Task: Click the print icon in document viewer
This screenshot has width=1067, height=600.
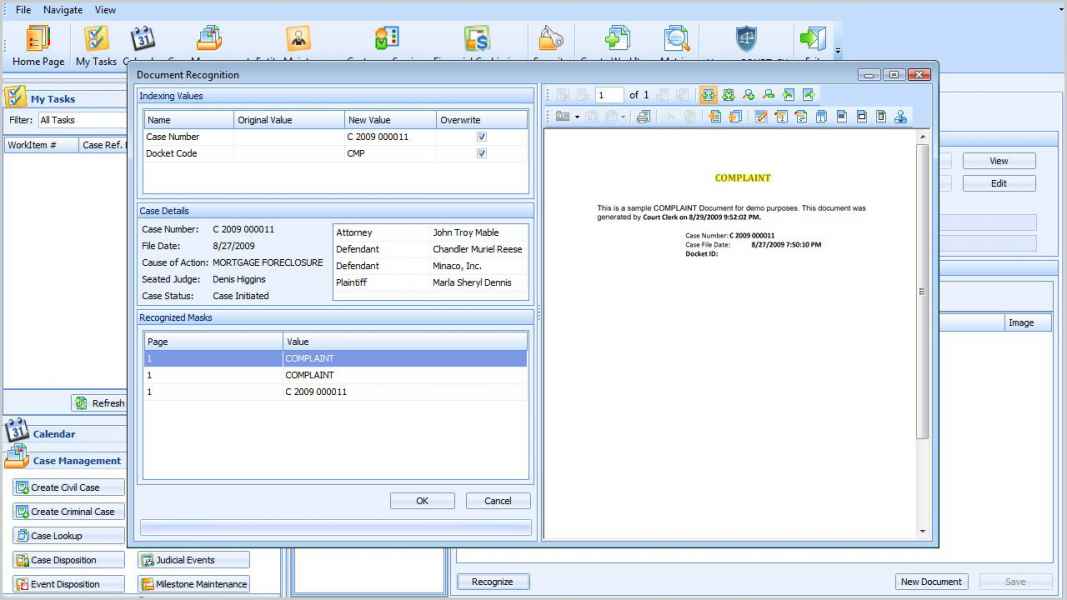Action: (x=641, y=117)
